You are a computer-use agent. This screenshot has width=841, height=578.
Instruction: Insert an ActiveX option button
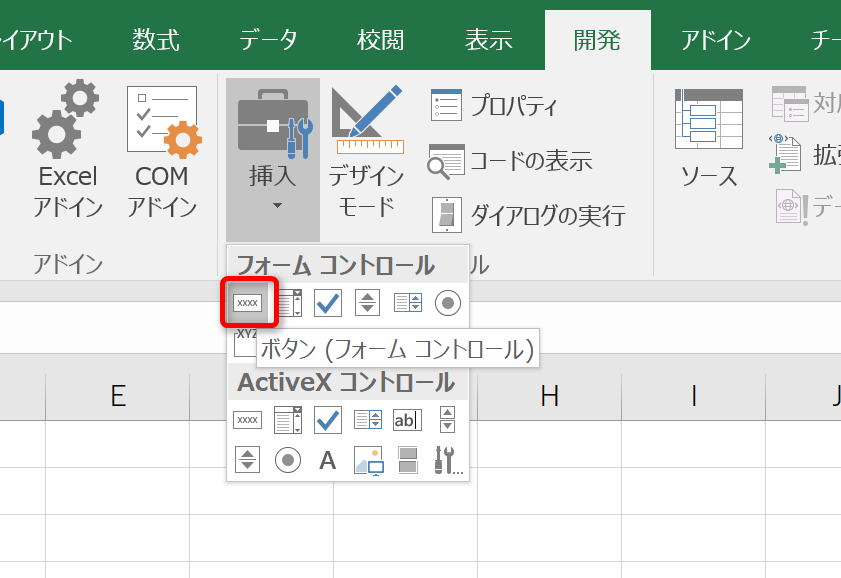tap(287, 460)
